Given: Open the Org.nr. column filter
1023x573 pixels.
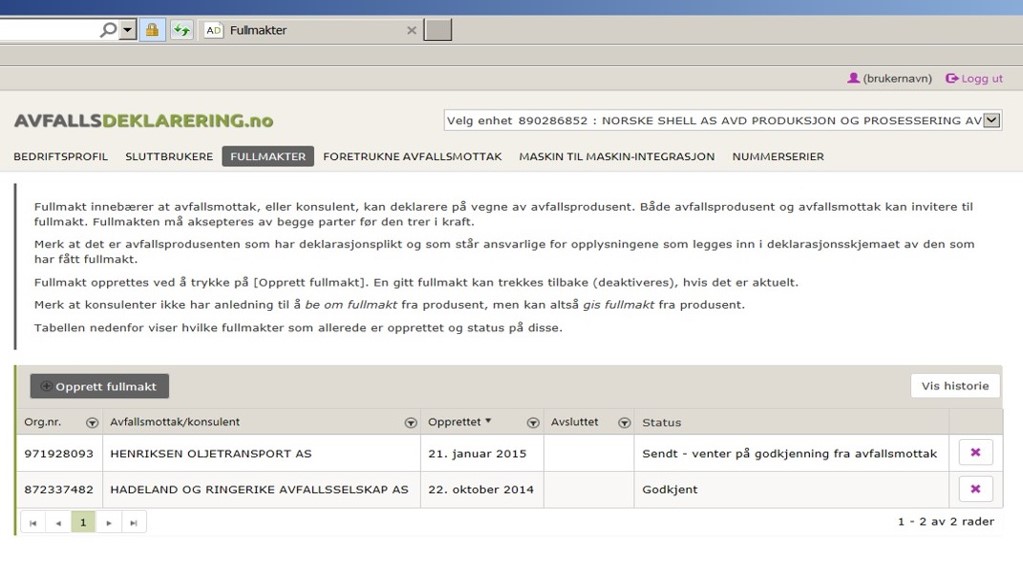Looking at the screenshot, I should [x=92, y=423].
